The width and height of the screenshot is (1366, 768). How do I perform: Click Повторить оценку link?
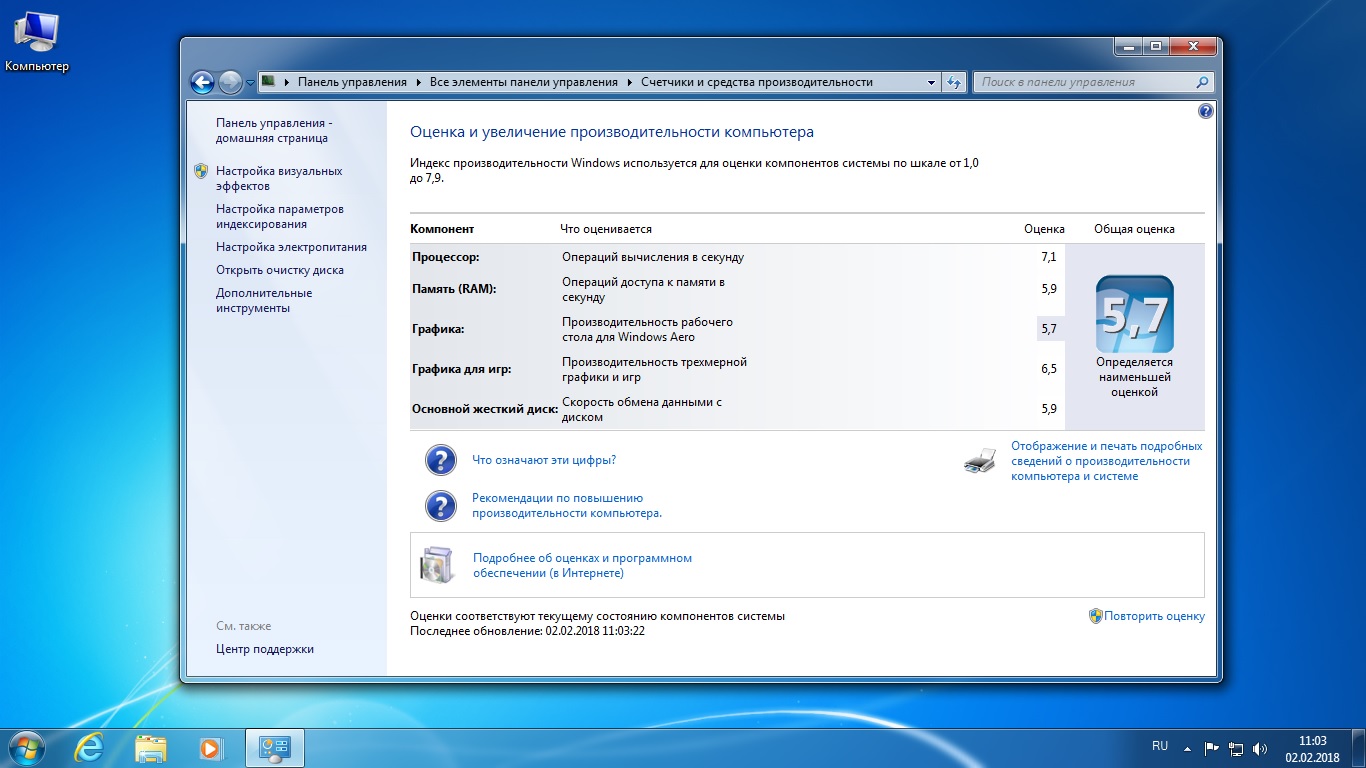[x=1154, y=617]
